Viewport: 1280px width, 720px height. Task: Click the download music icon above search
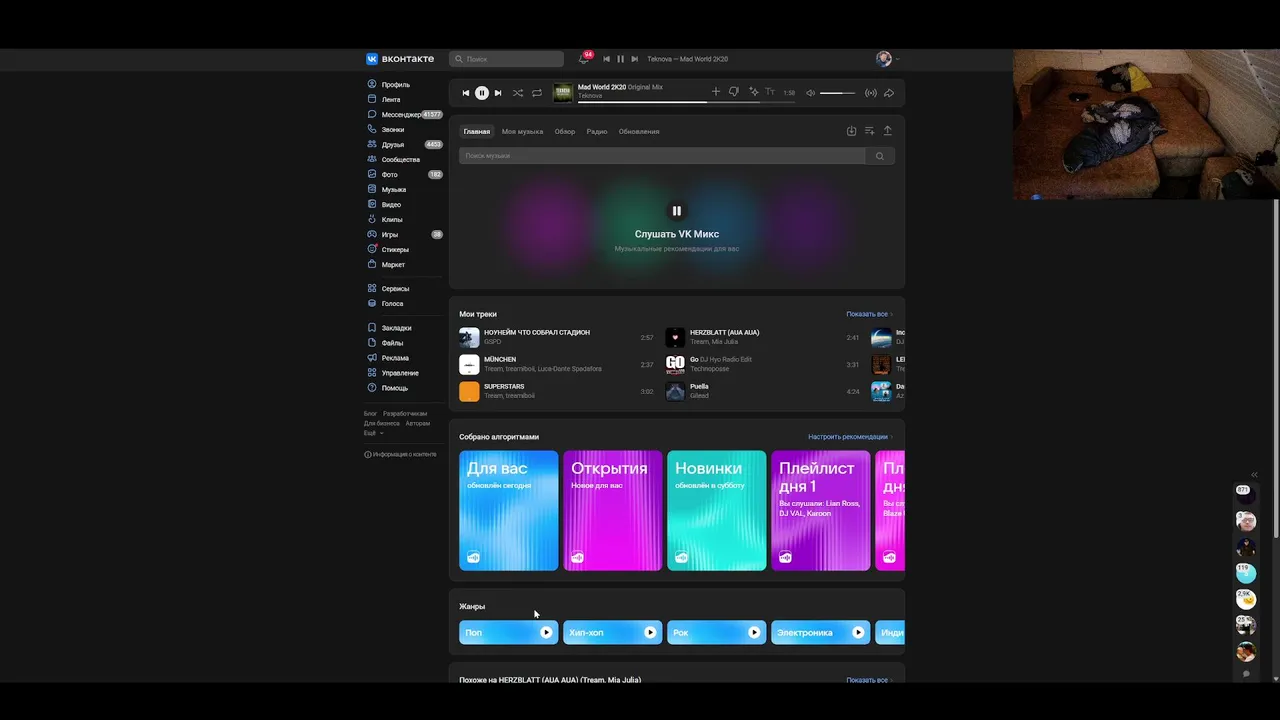pos(852,131)
